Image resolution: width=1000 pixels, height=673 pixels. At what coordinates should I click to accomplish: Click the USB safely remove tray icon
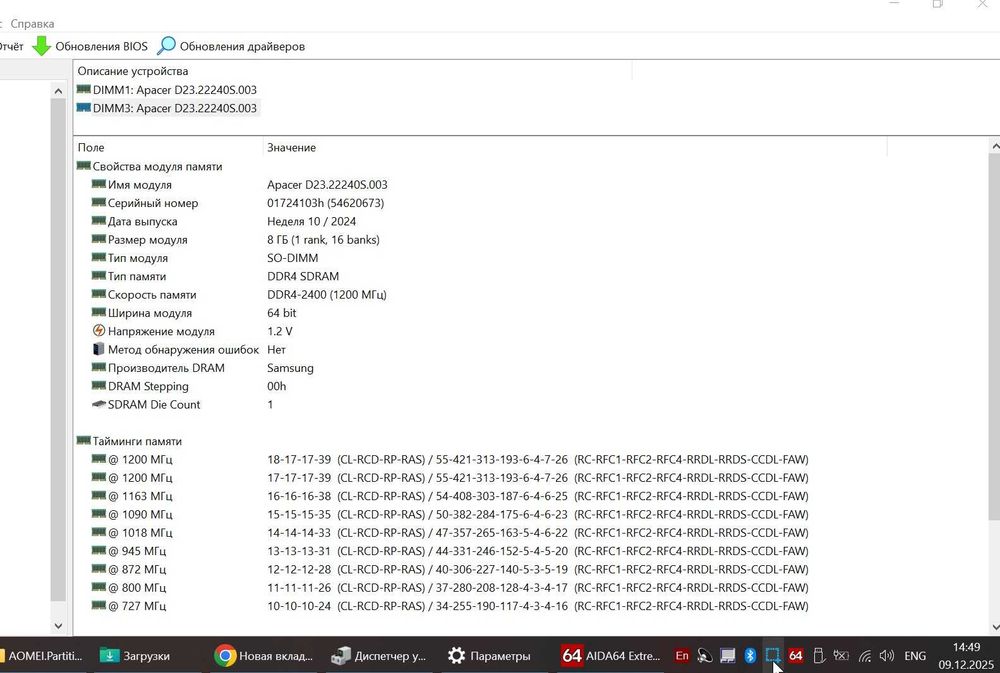819,656
